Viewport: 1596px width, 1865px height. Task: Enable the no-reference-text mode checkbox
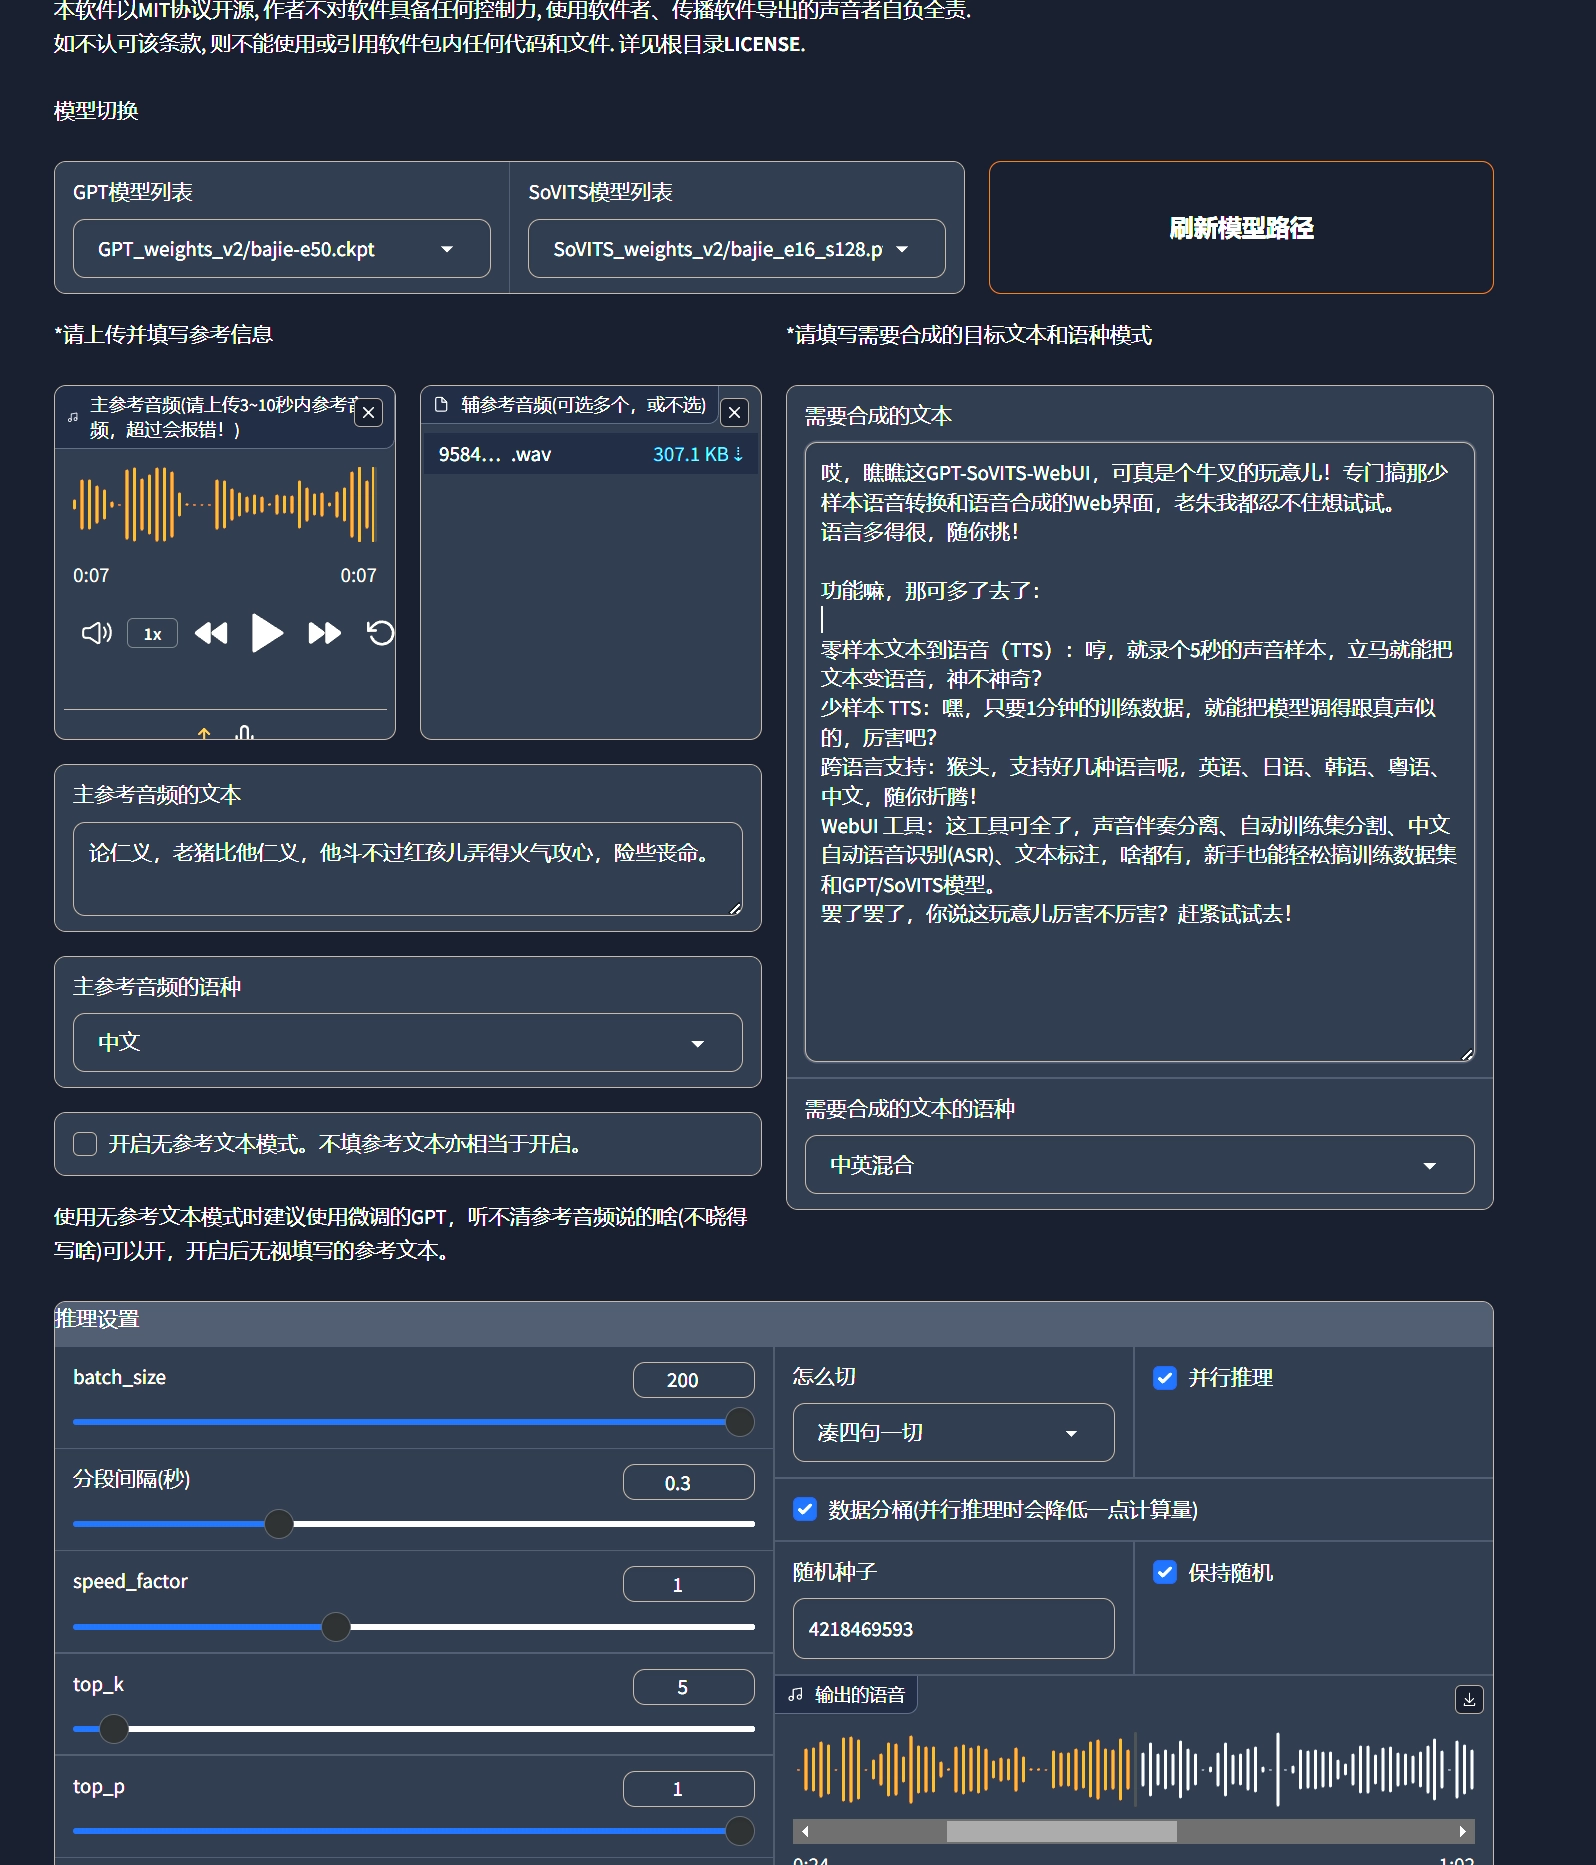[x=86, y=1144]
